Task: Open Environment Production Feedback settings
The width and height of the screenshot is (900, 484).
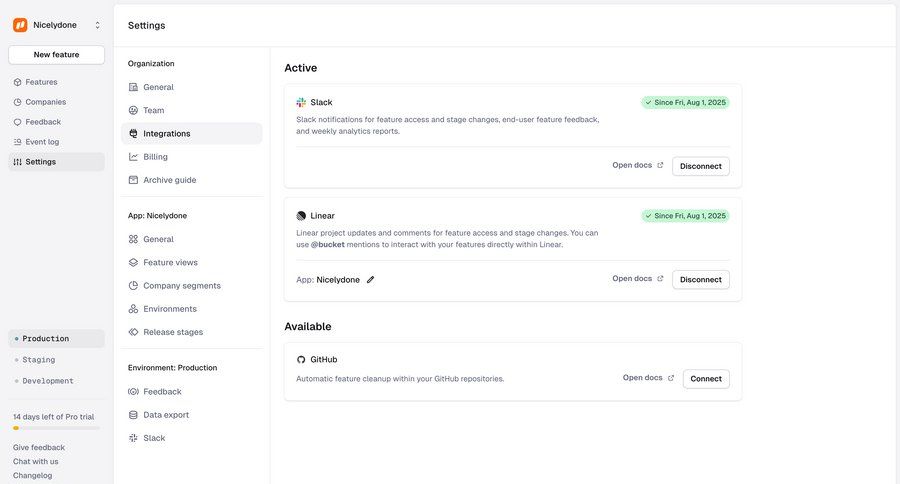Action: pyautogui.click(x=192, y=392)
